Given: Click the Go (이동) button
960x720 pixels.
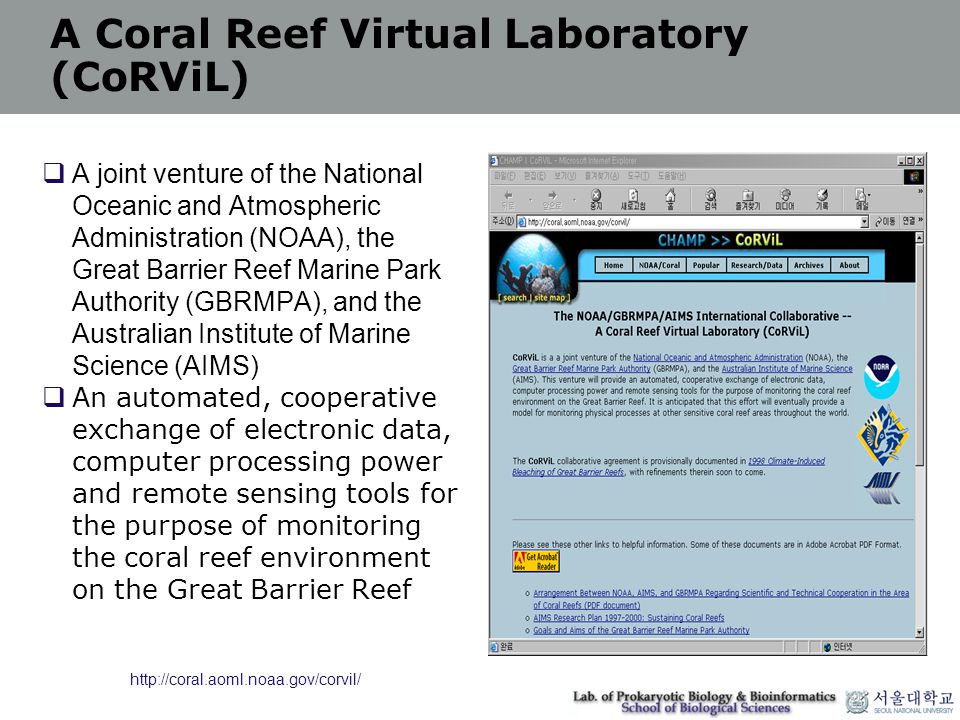Looking at the screenshot, I should pos(885,222).
